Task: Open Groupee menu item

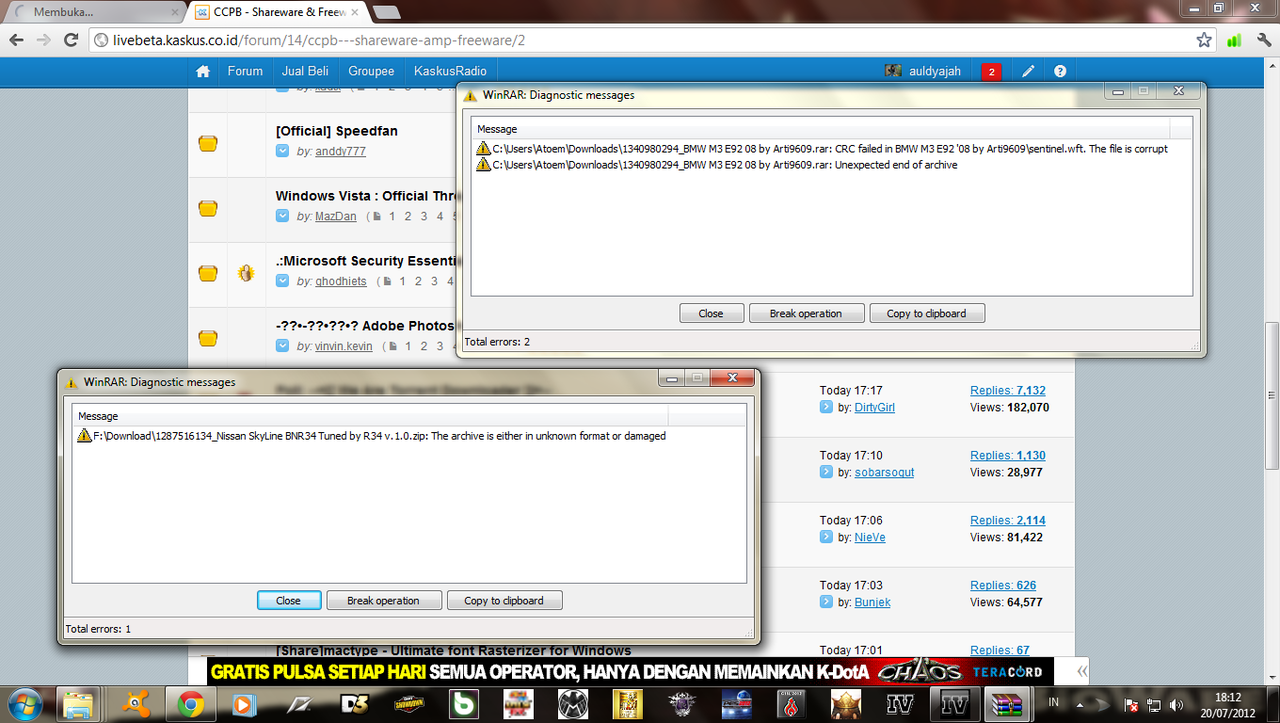Action: point(371,71)
